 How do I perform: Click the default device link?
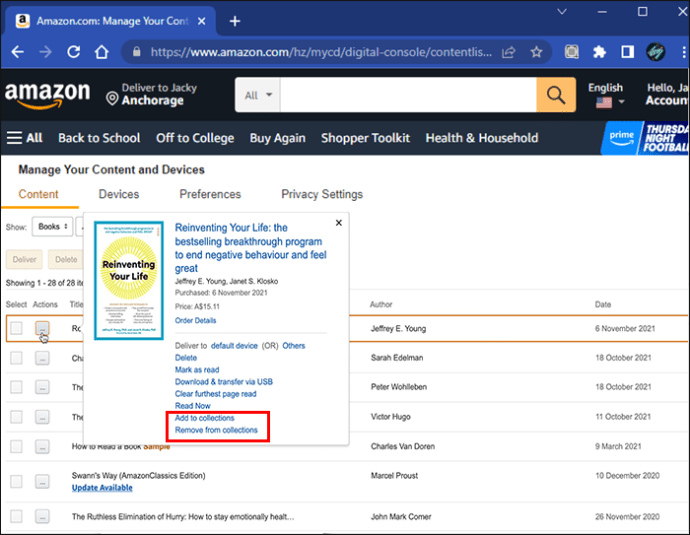[x=234, y=346]
